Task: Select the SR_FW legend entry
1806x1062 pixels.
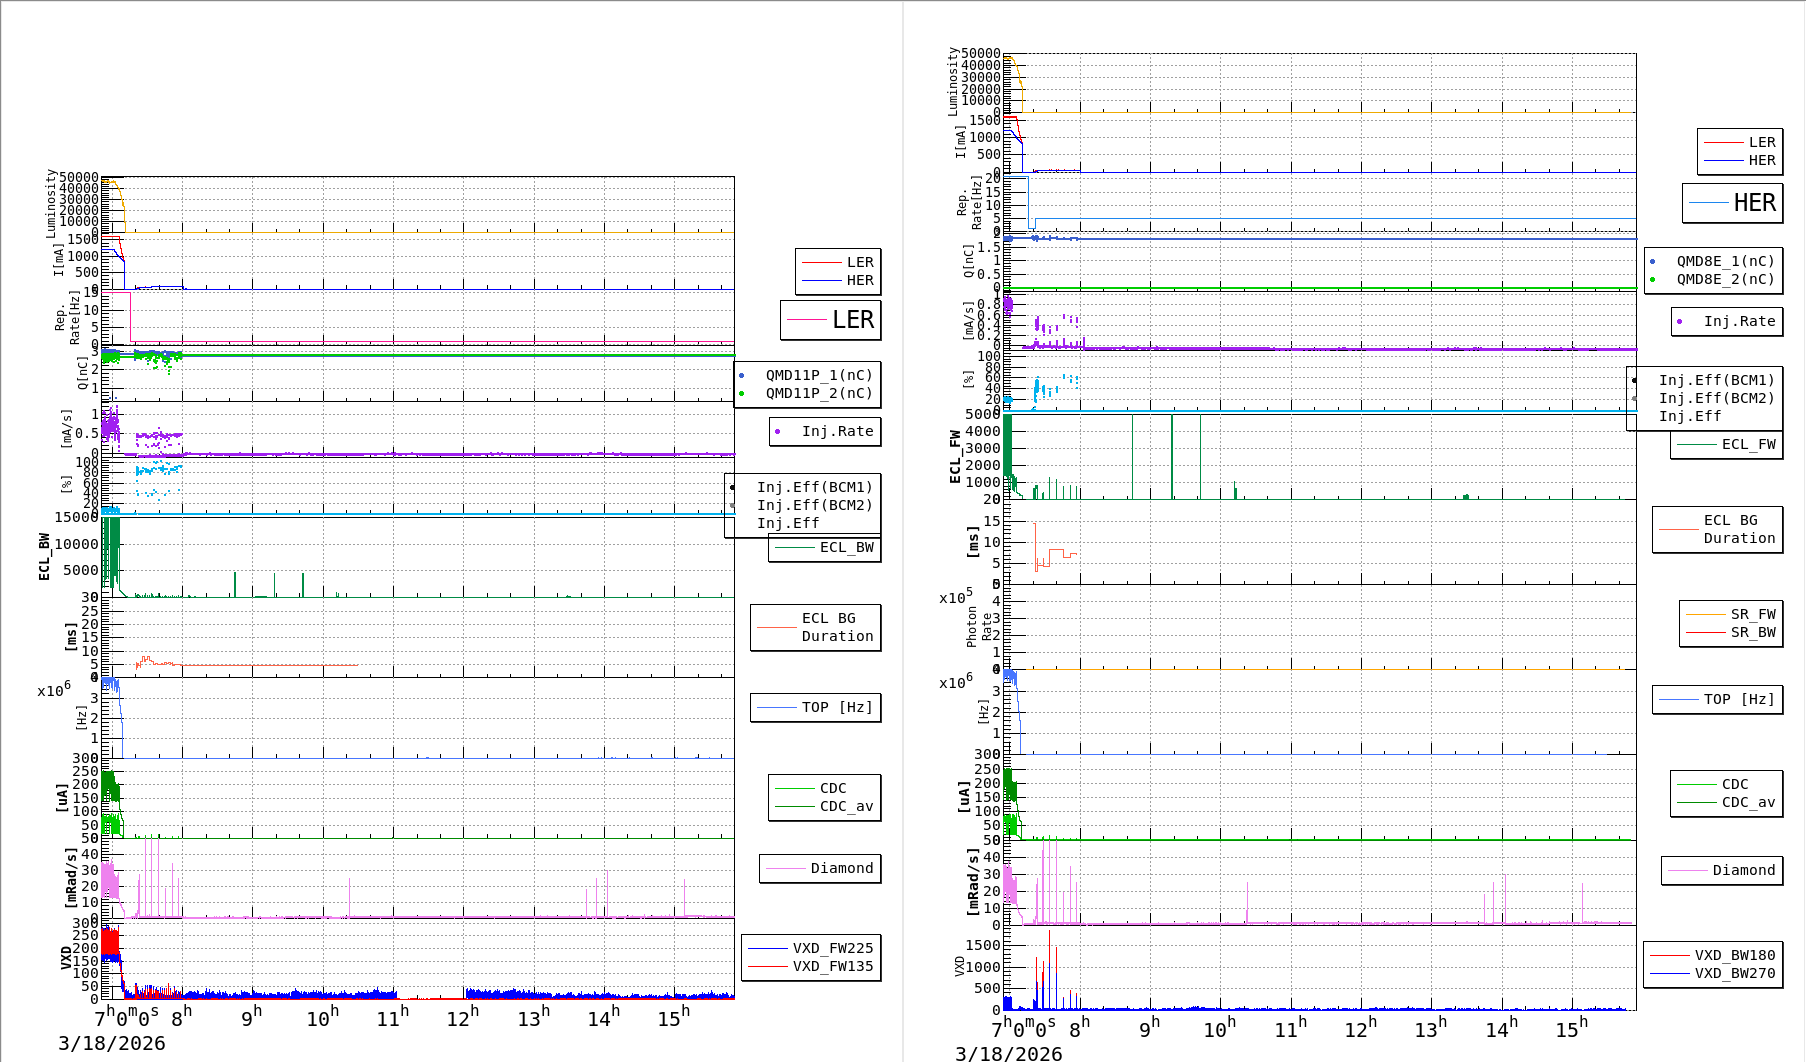Action: coord(1752,614)
